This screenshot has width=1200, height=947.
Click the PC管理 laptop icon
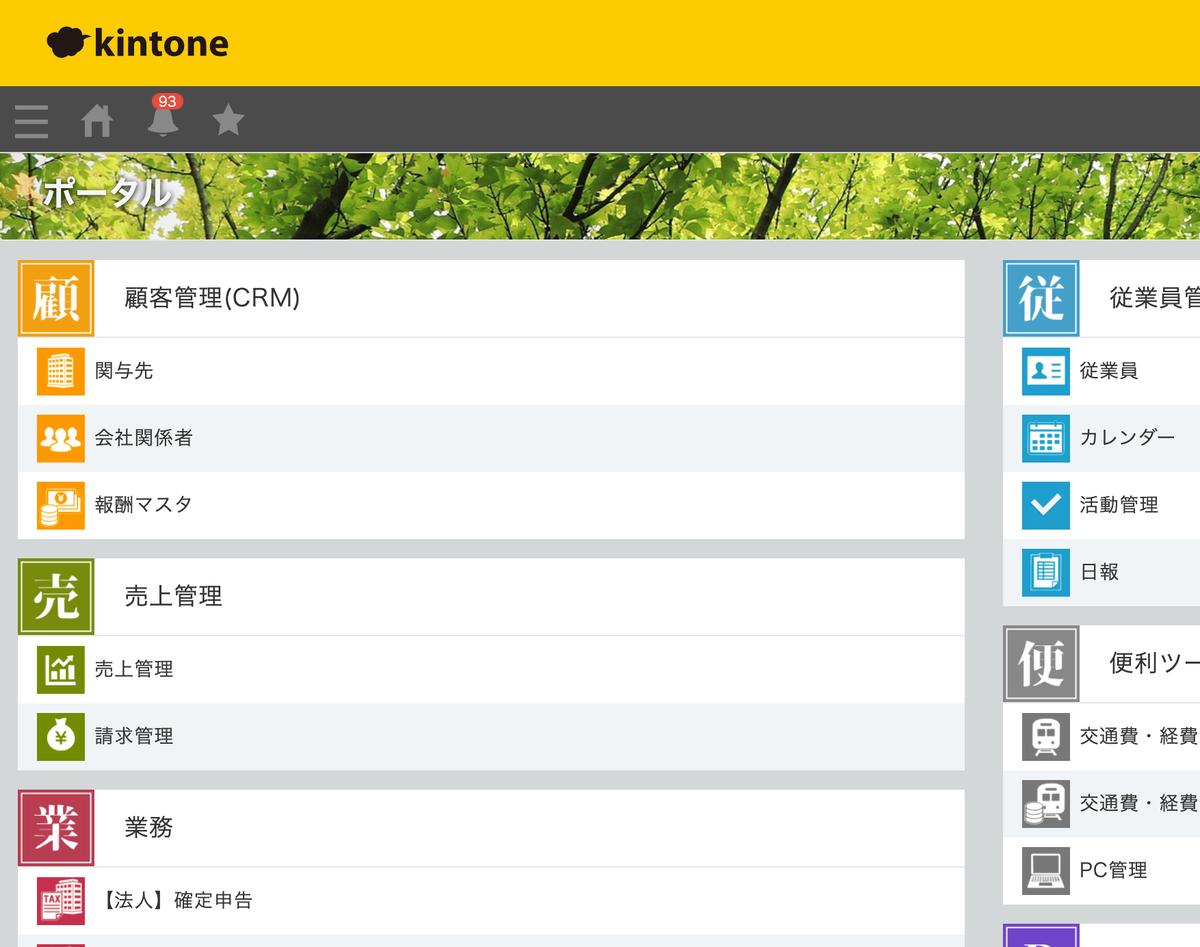tap(1044, 870)
